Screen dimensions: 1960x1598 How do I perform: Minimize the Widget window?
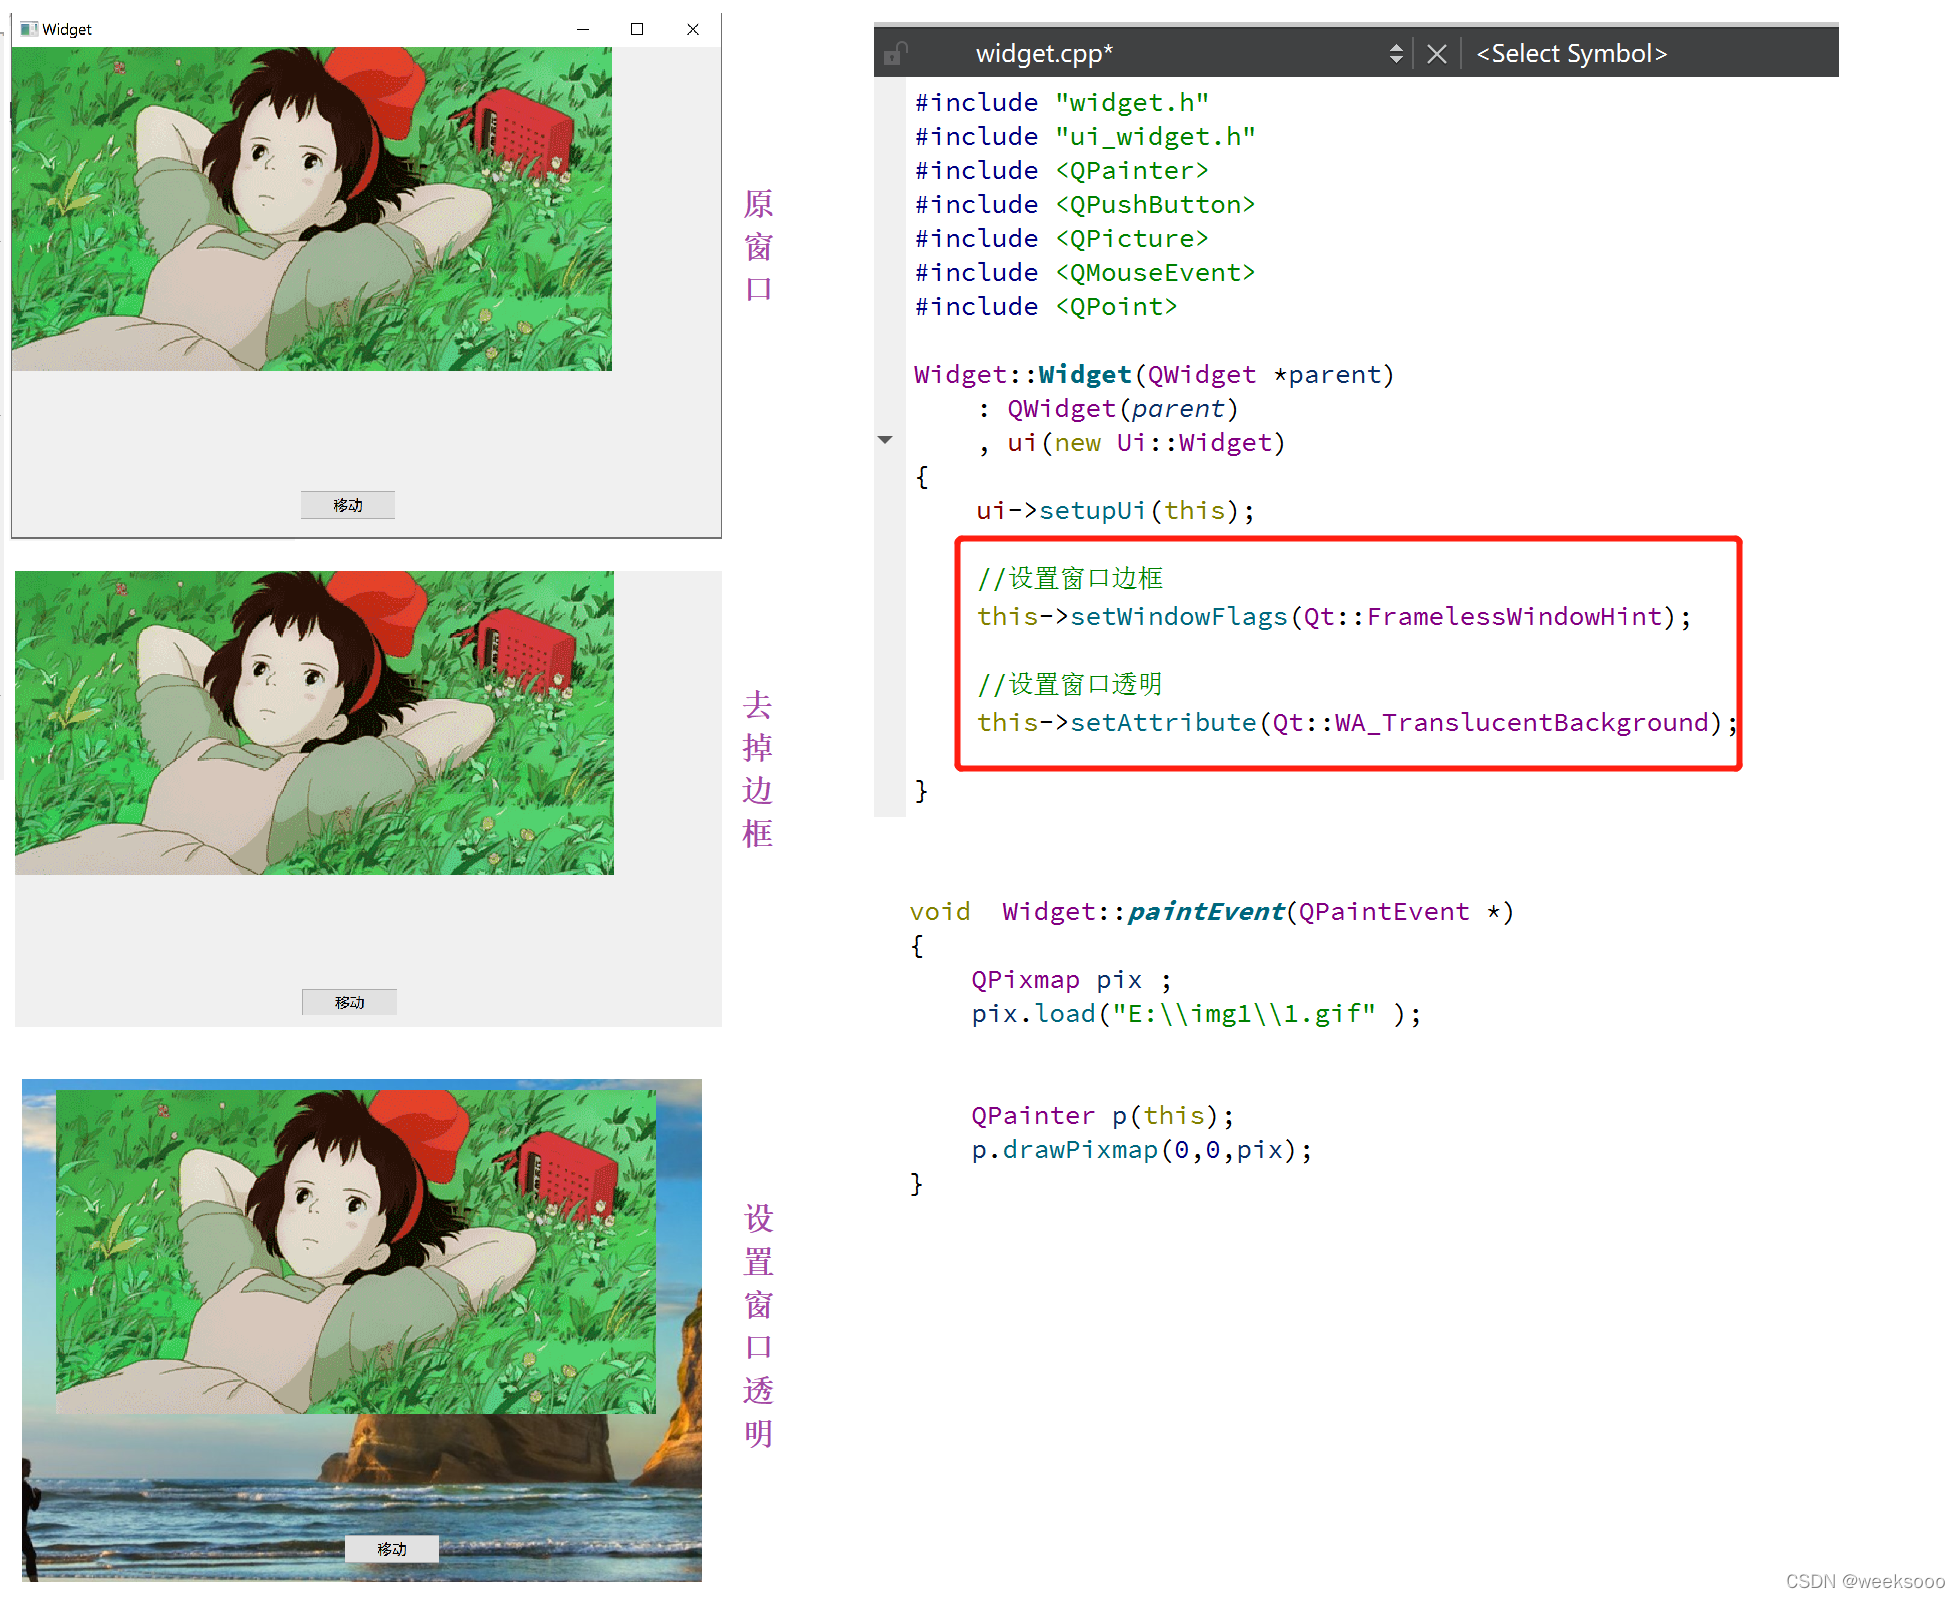tap(583, 29)
